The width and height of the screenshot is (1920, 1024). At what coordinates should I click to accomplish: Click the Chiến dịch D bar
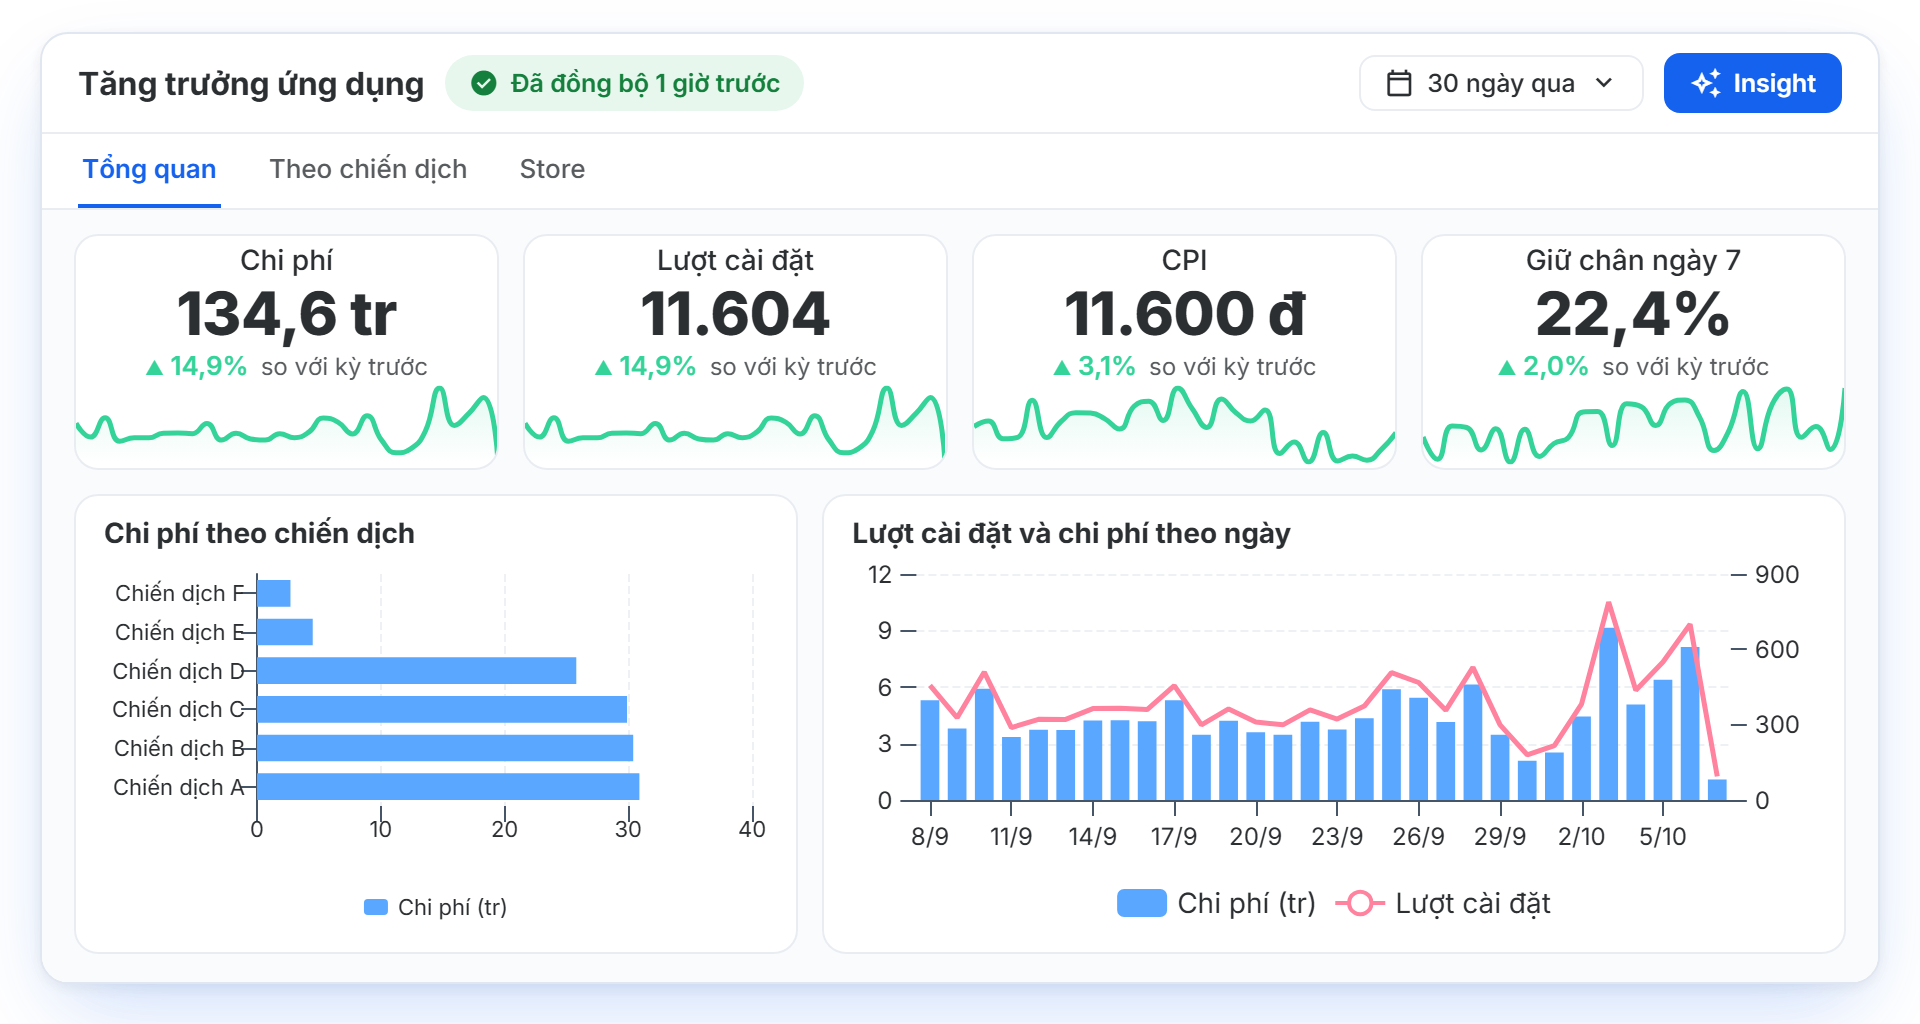pyautogui.click(x=417, y=671)
